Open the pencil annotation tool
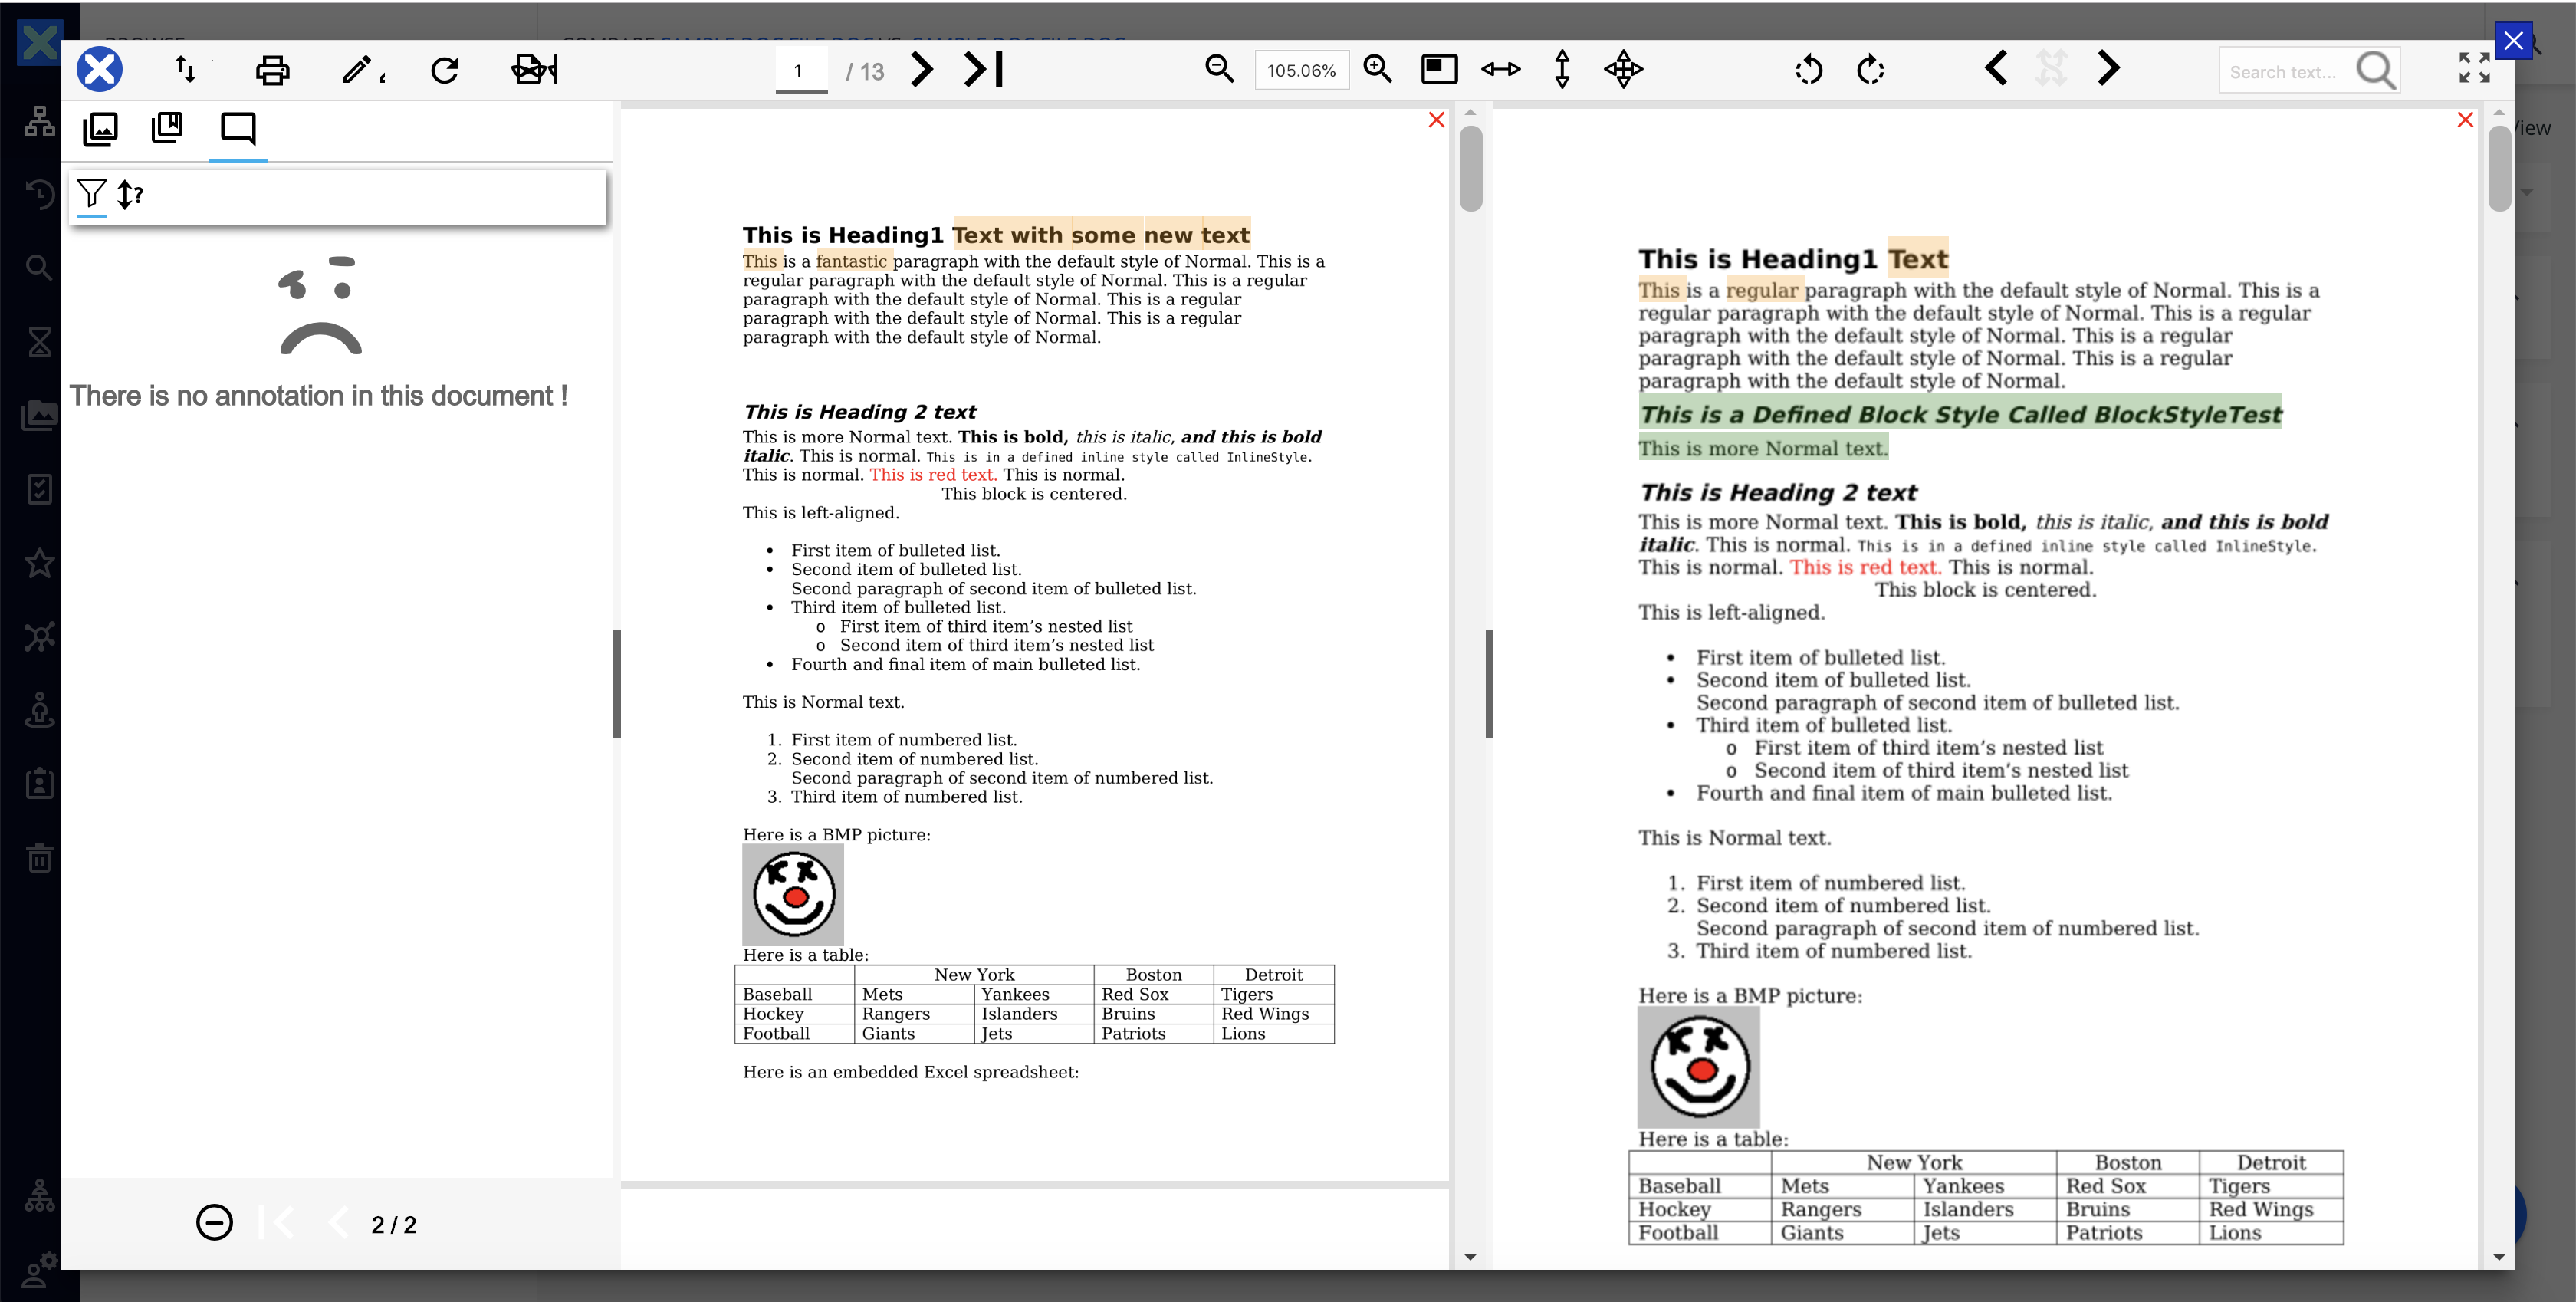The width and height of the screenshot is (2576, 1302). point(362,70)
